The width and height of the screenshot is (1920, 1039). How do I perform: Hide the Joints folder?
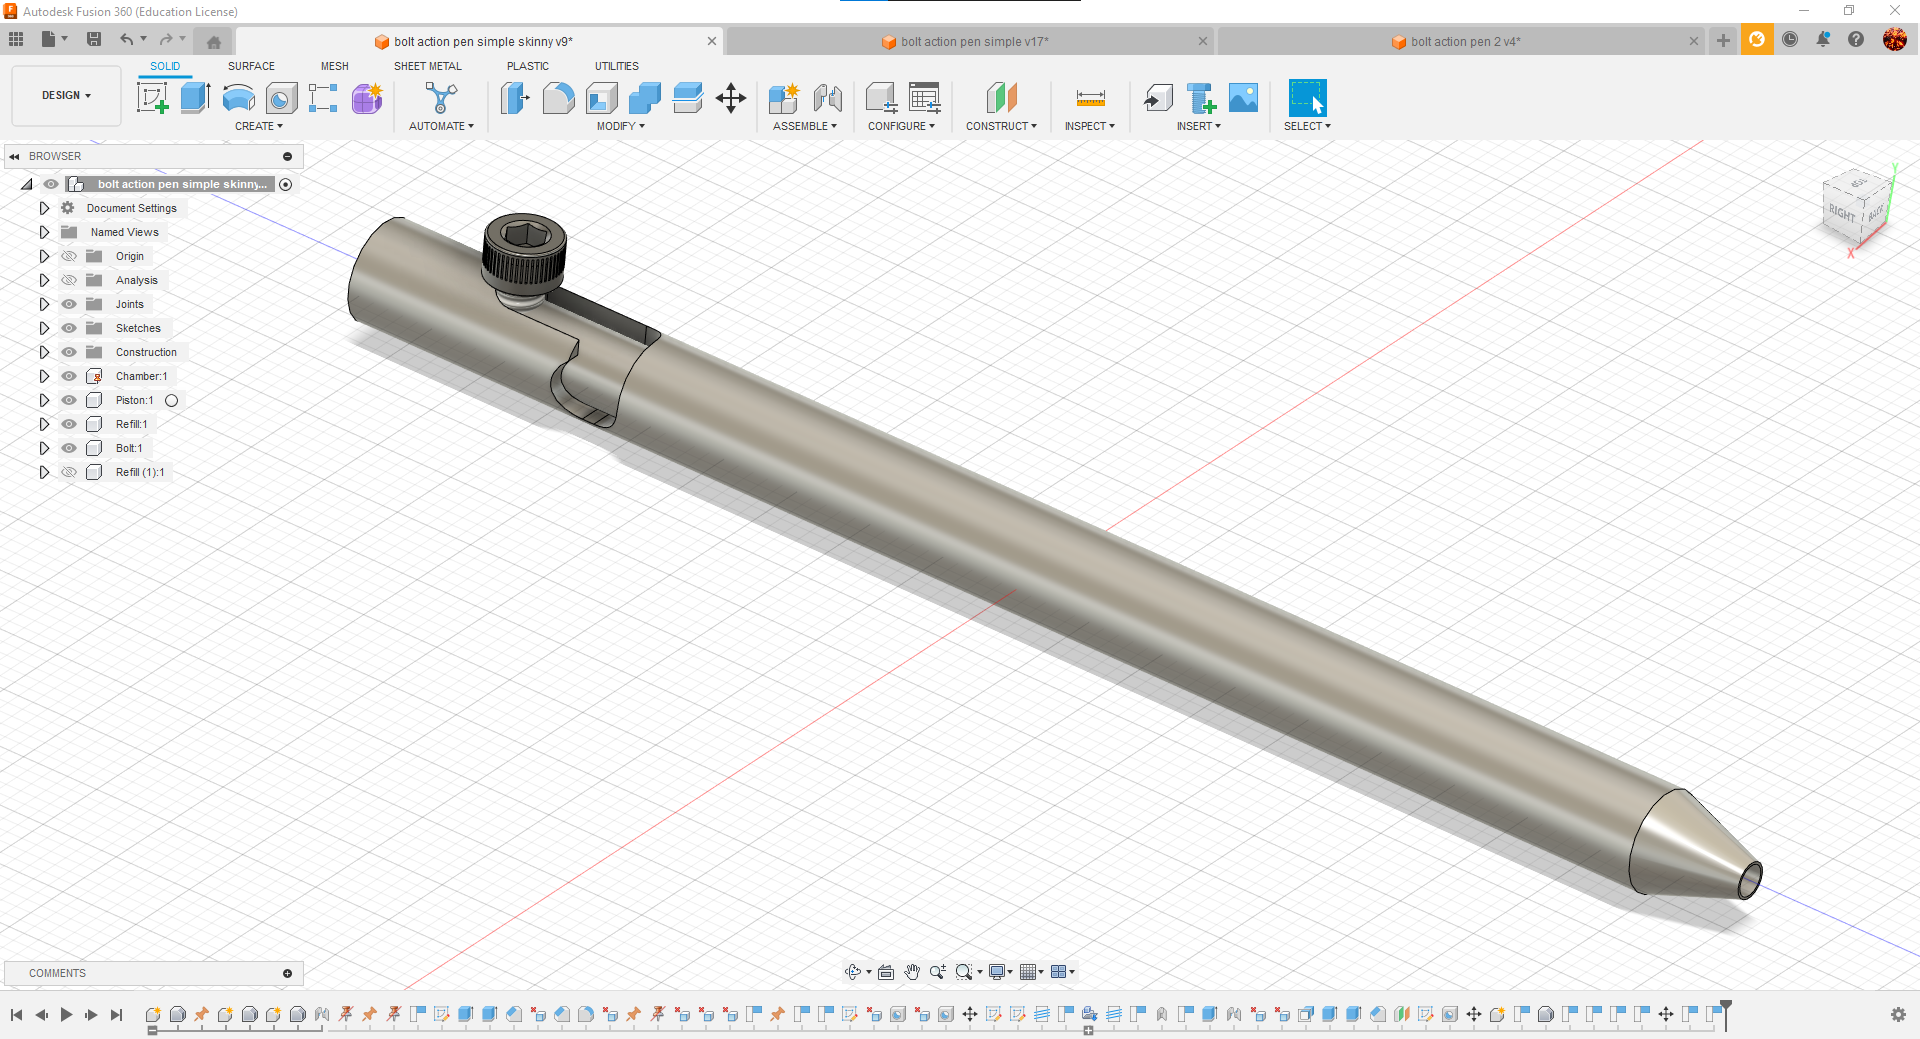coord(69,304)
